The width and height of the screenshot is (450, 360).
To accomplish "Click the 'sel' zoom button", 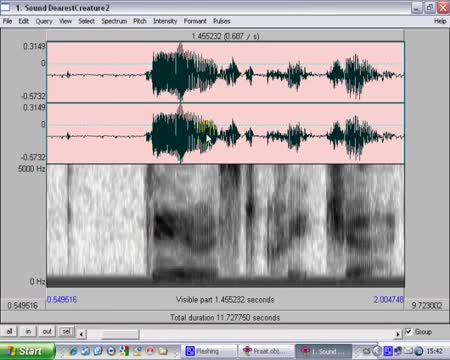I will (x=66, y=331).
